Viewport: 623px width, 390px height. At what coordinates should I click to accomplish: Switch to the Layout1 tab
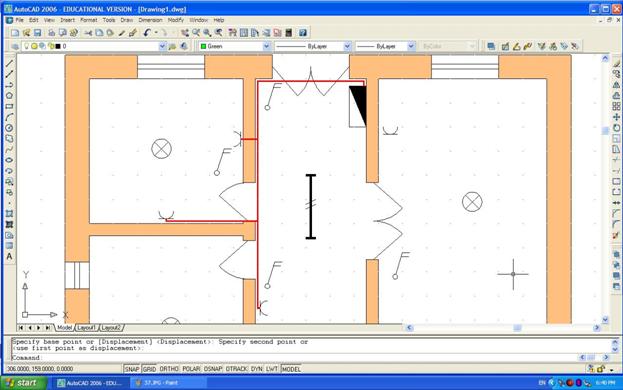coord(86,328)
